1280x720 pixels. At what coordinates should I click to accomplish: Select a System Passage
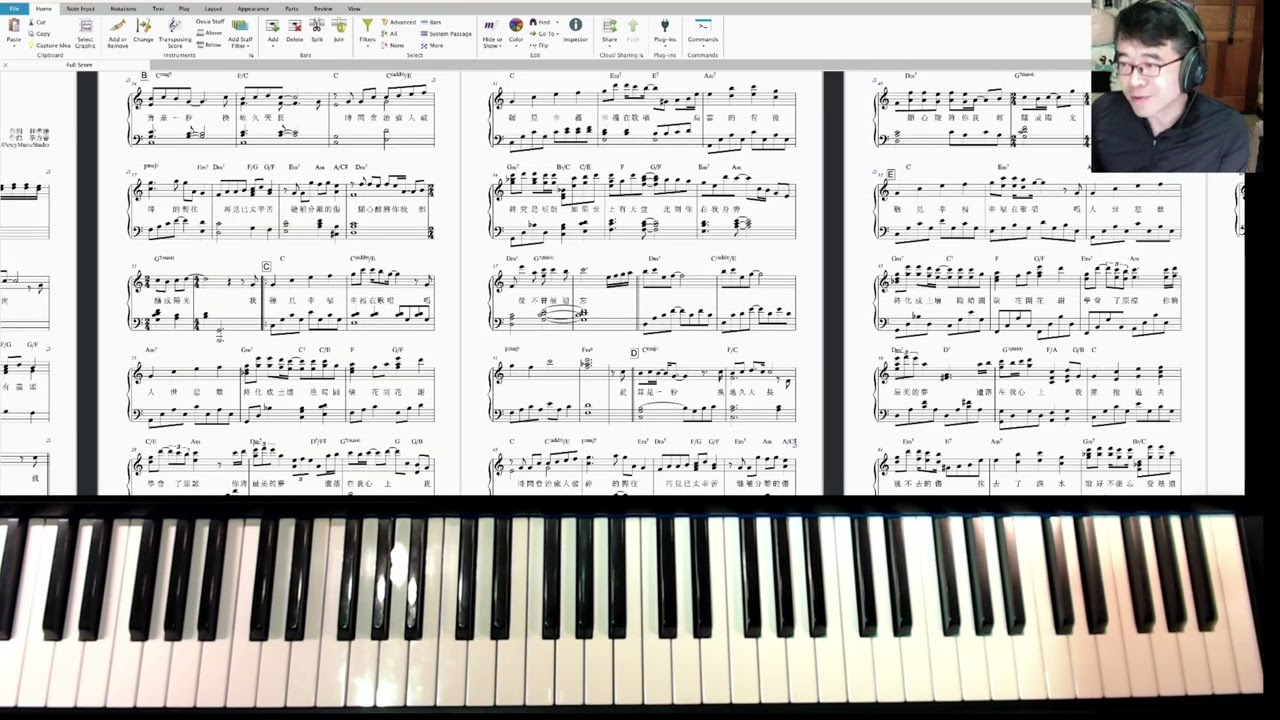(x=448, y=34)
